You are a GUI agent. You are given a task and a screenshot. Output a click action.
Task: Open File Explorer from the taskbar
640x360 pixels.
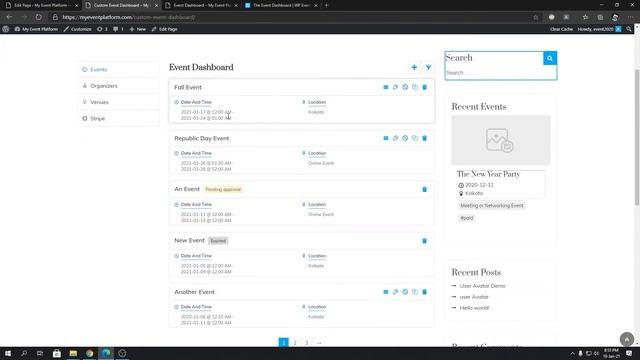73,353
